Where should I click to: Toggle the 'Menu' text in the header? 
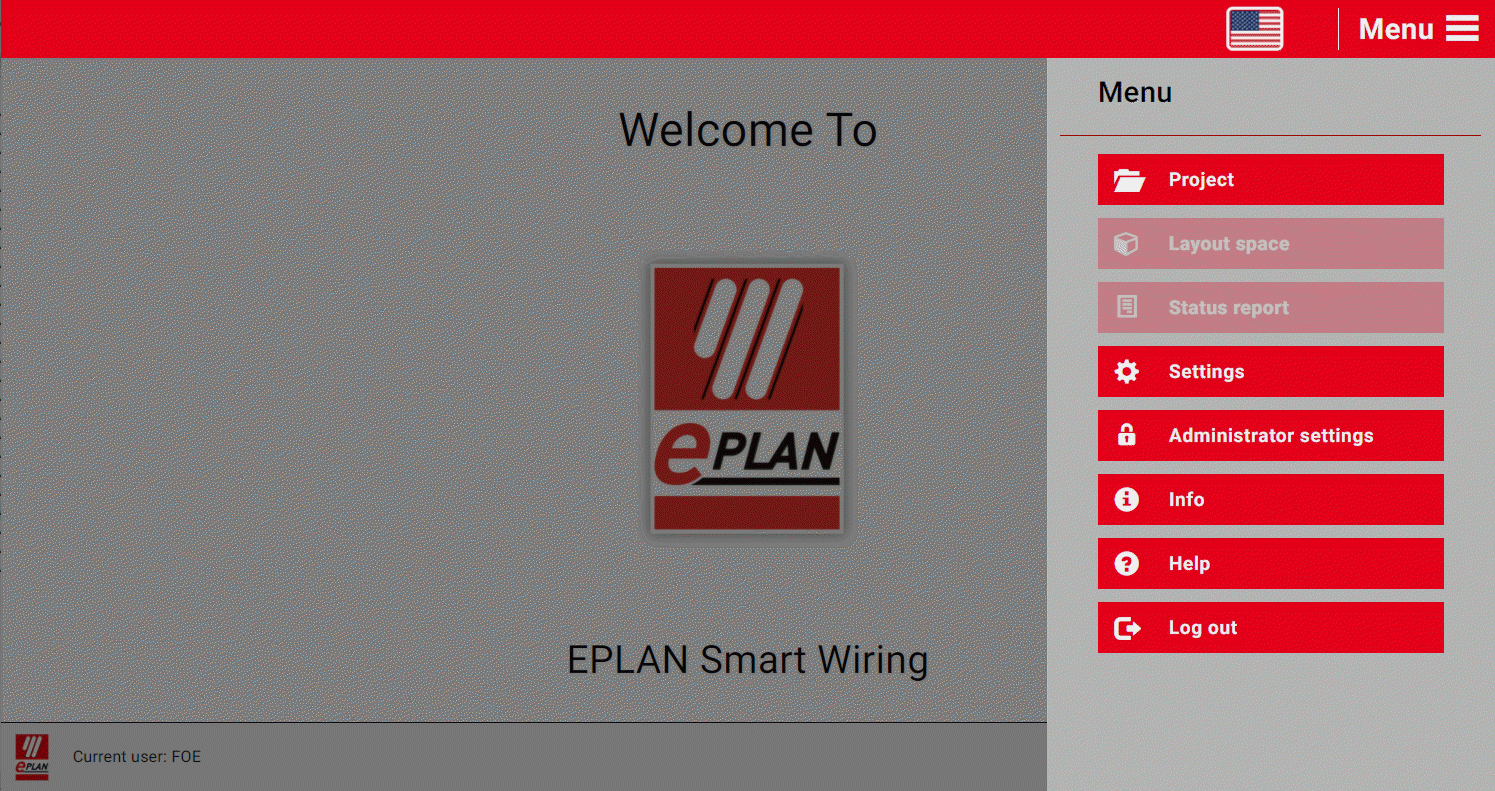tap(1396, 29)
